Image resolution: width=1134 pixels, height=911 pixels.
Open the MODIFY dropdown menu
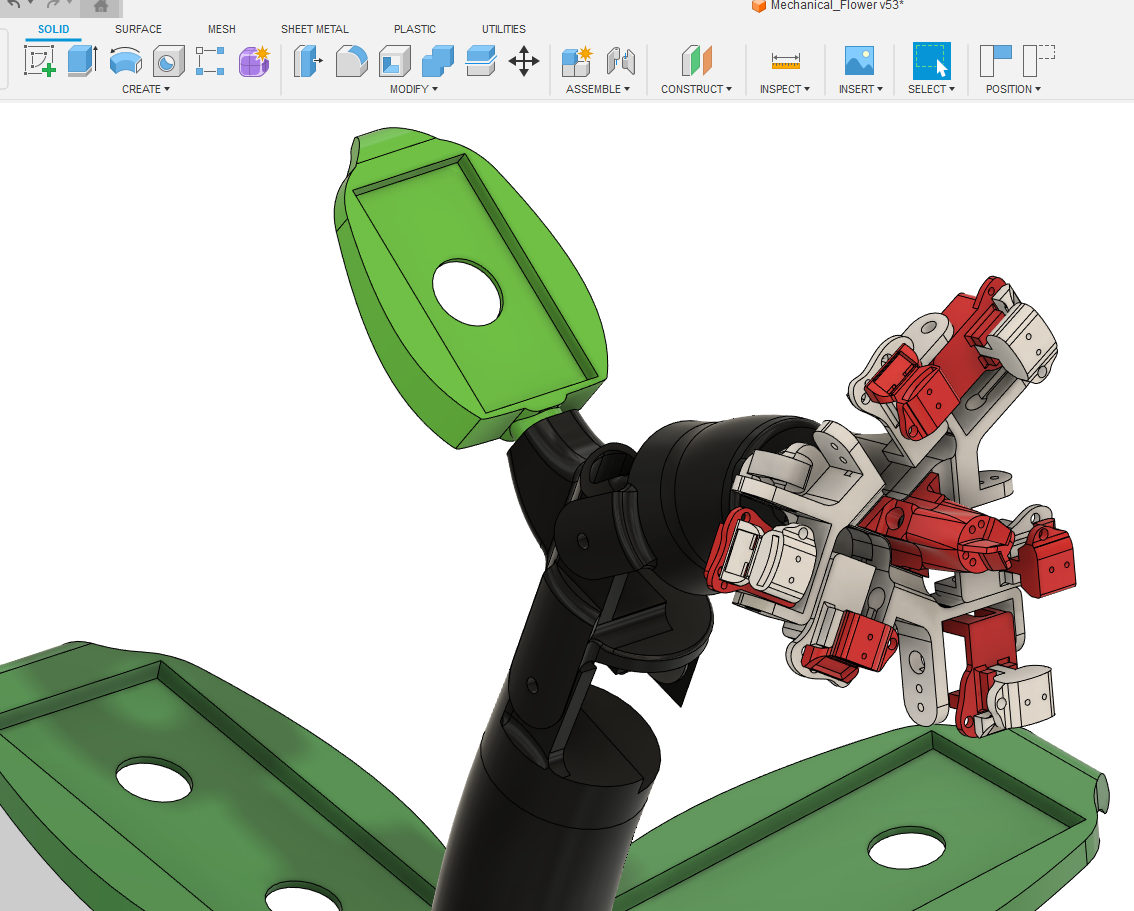(x=414, y=89)
